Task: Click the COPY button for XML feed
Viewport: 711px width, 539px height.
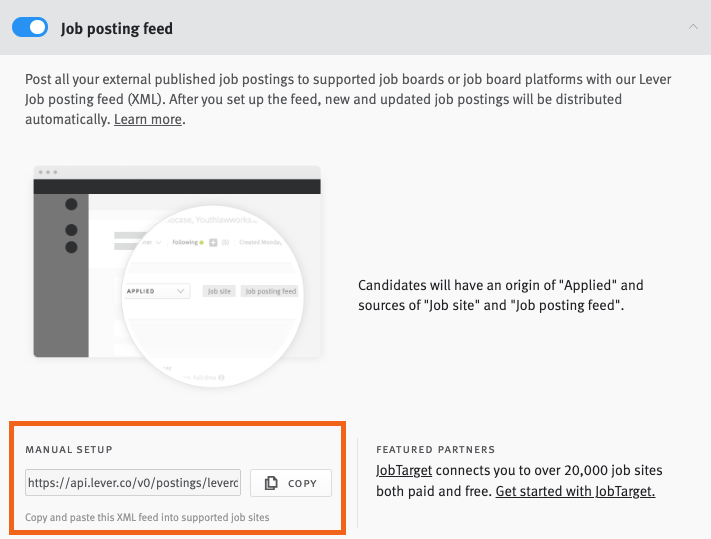Action: click(x=290, y=483)
